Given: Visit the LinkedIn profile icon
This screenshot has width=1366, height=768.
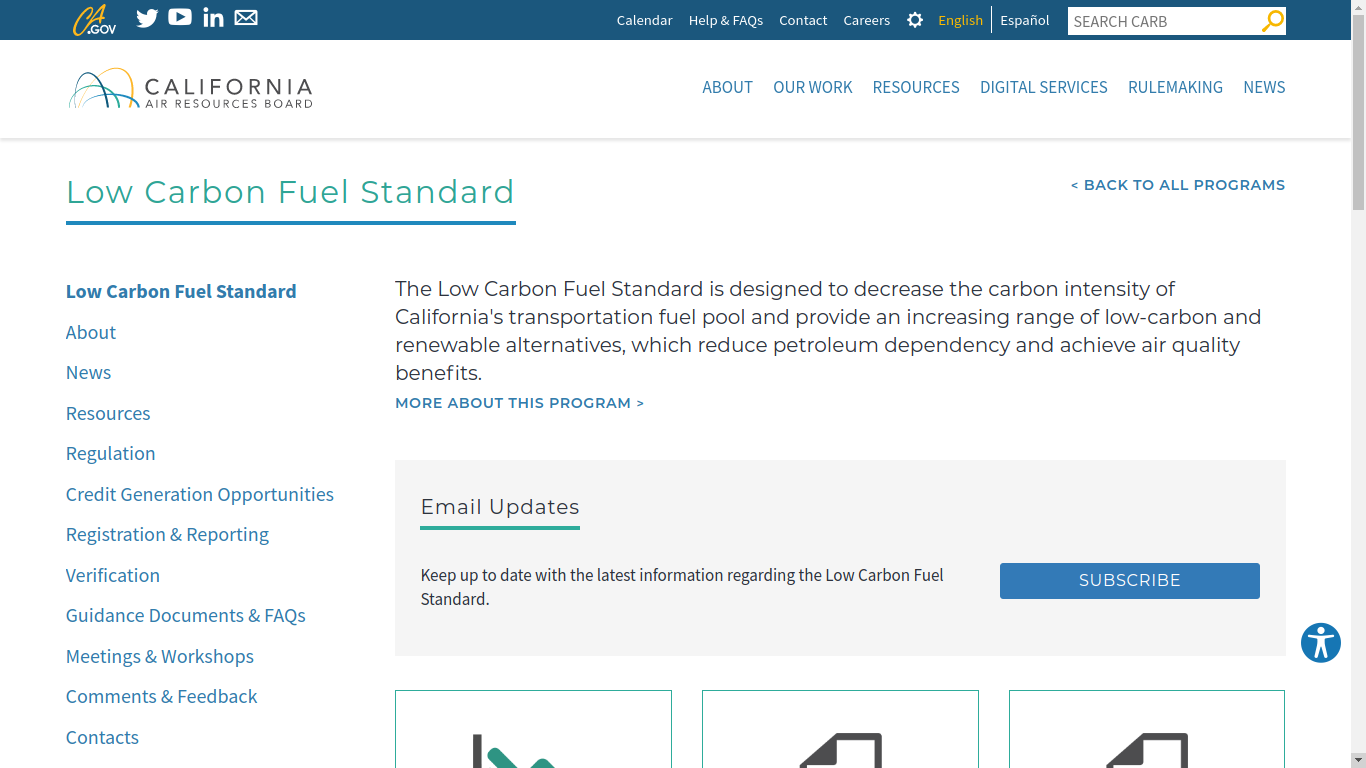Looking at the screenshot, I should [x=213, y=18].
